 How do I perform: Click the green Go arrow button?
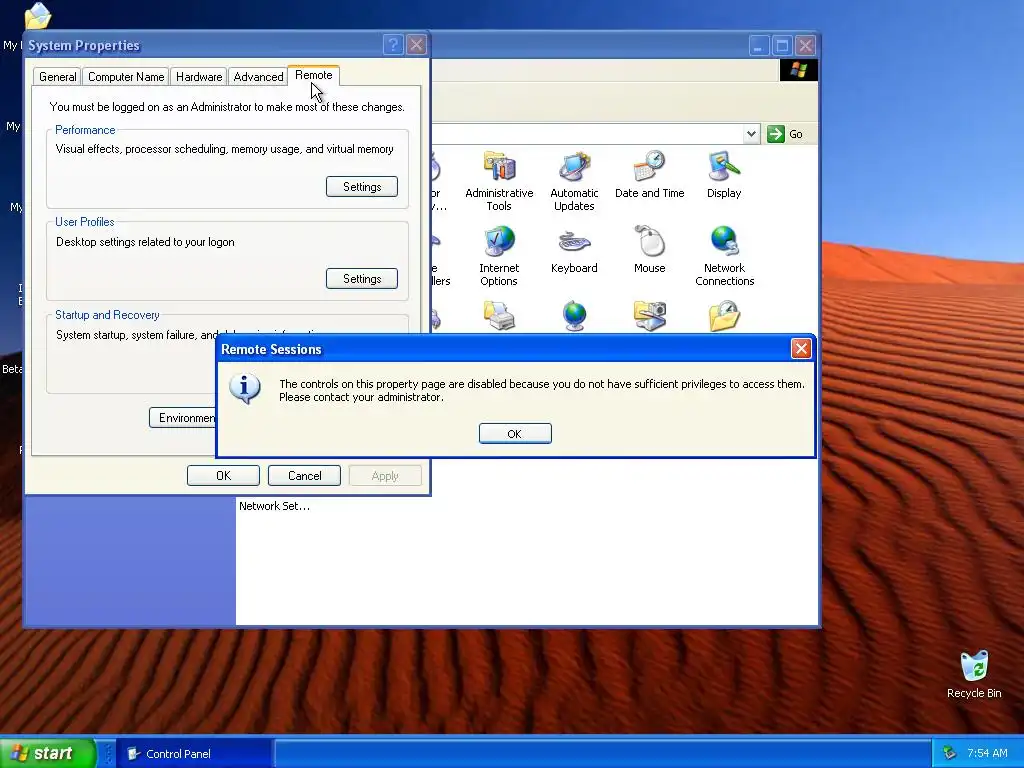[x=775, y=134]
